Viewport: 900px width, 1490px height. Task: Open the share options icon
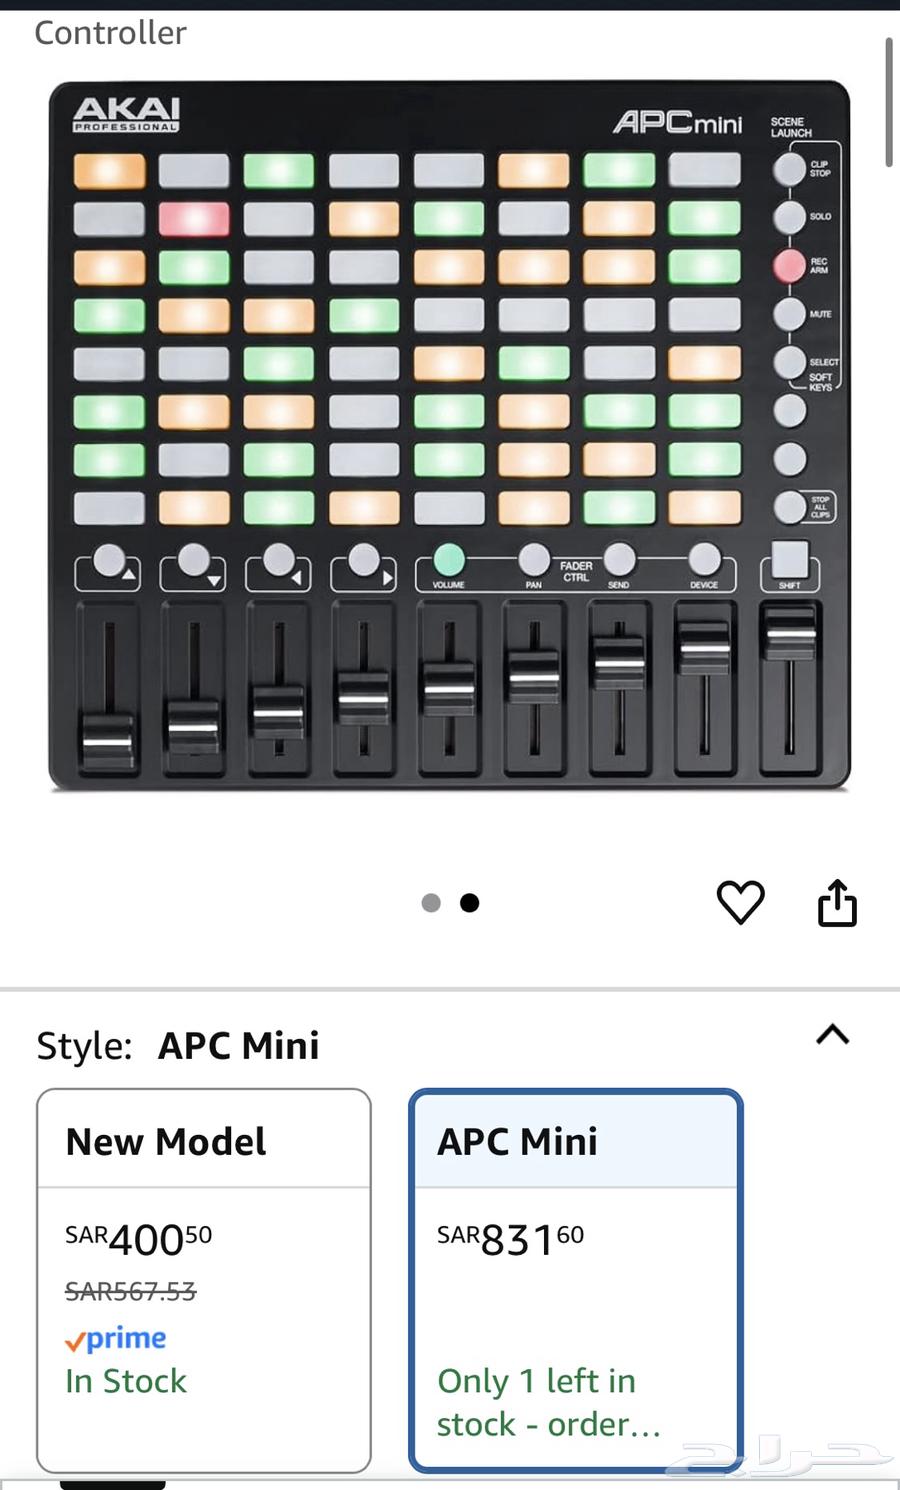pos(838,901)
